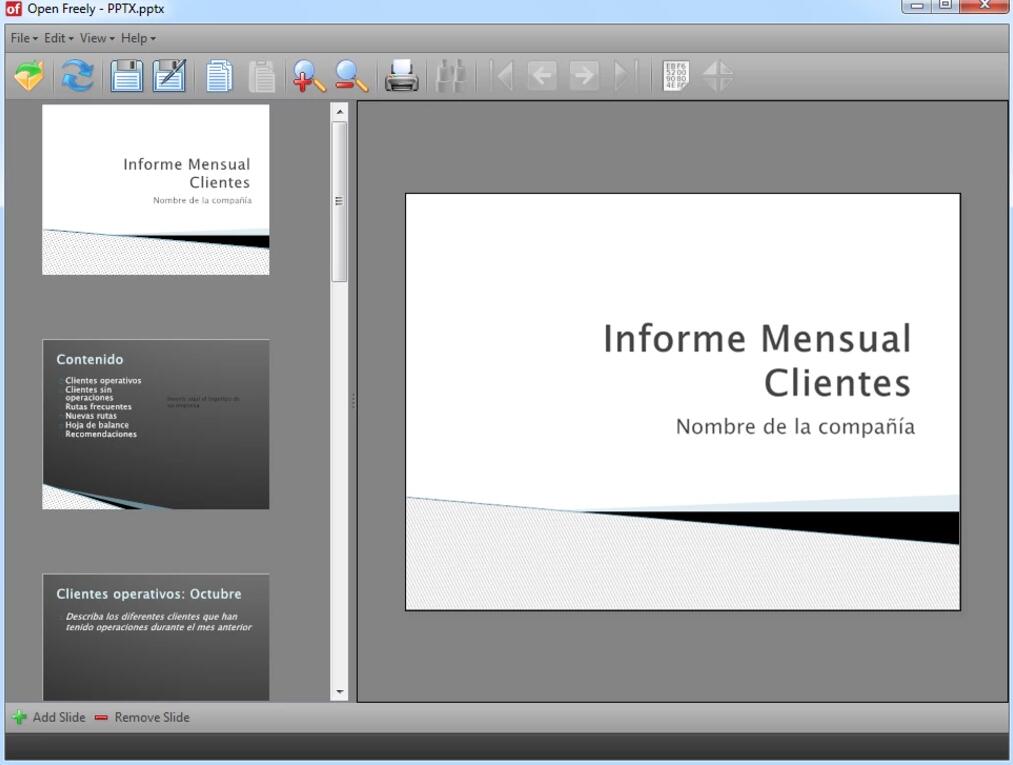
Task: Zoom in with the magnifier plus icon
Action: tap(308, 76)
